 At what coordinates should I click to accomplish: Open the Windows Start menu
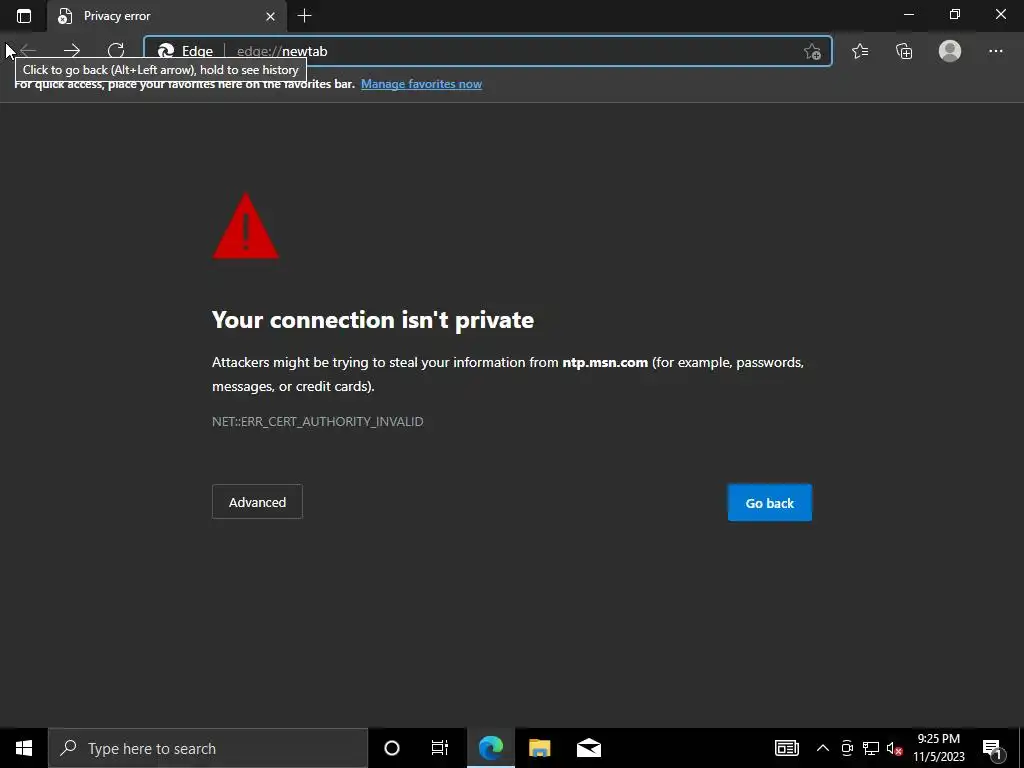pos(24,748)
